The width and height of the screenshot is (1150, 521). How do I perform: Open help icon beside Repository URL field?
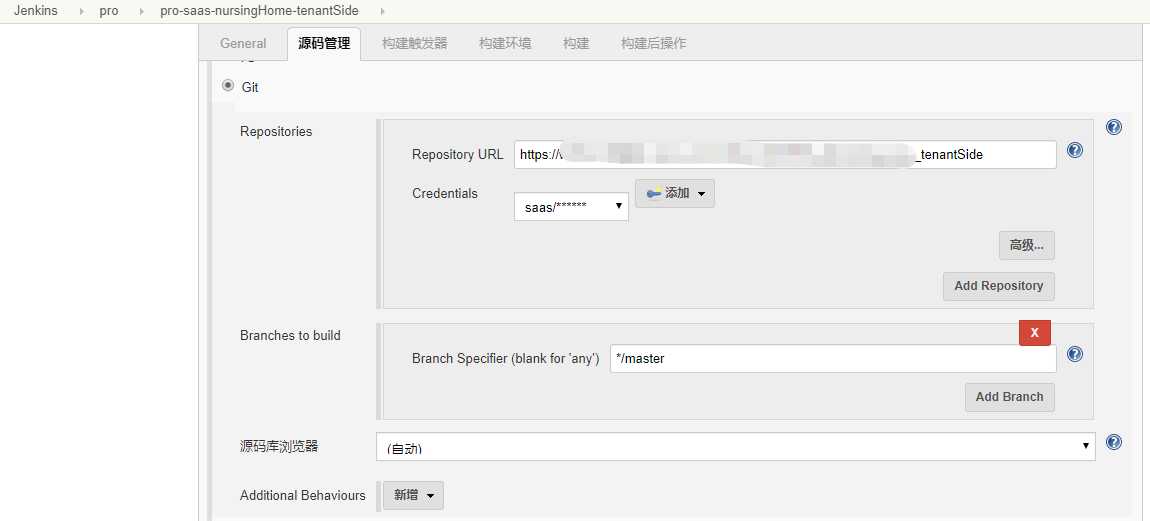1074,150
